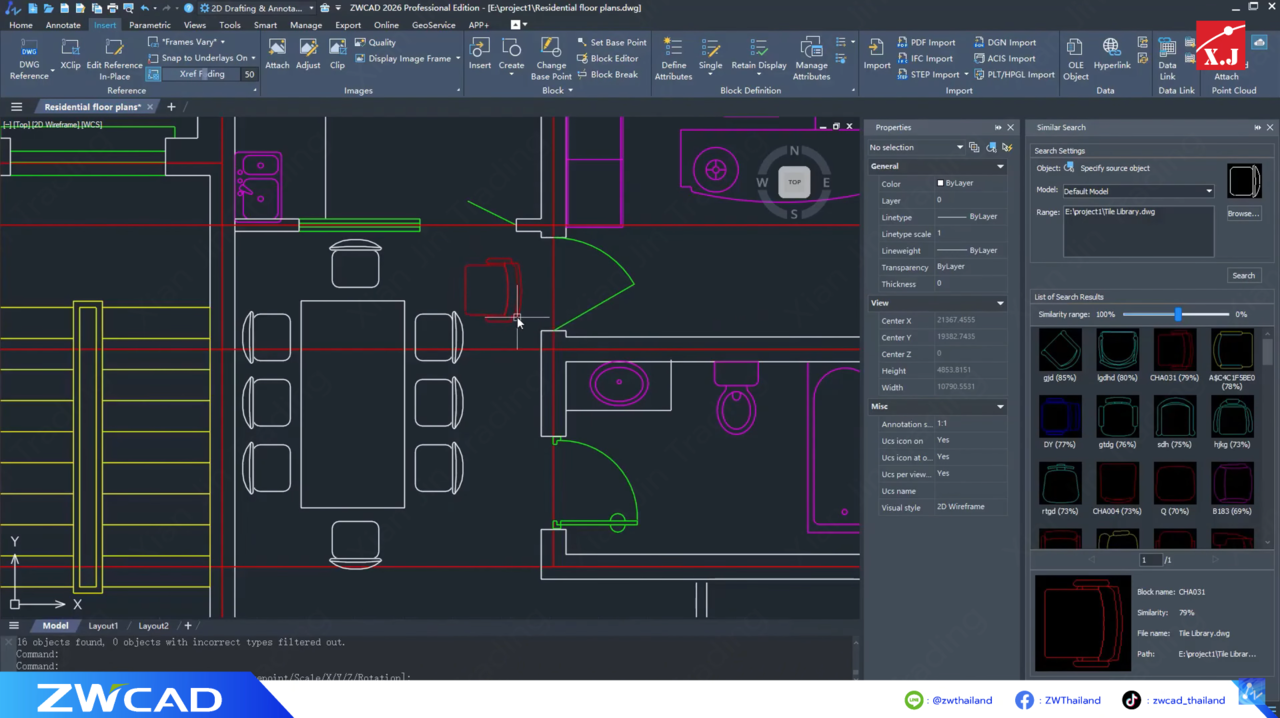Click the Similarity range slider handle

pos(1178,315)
